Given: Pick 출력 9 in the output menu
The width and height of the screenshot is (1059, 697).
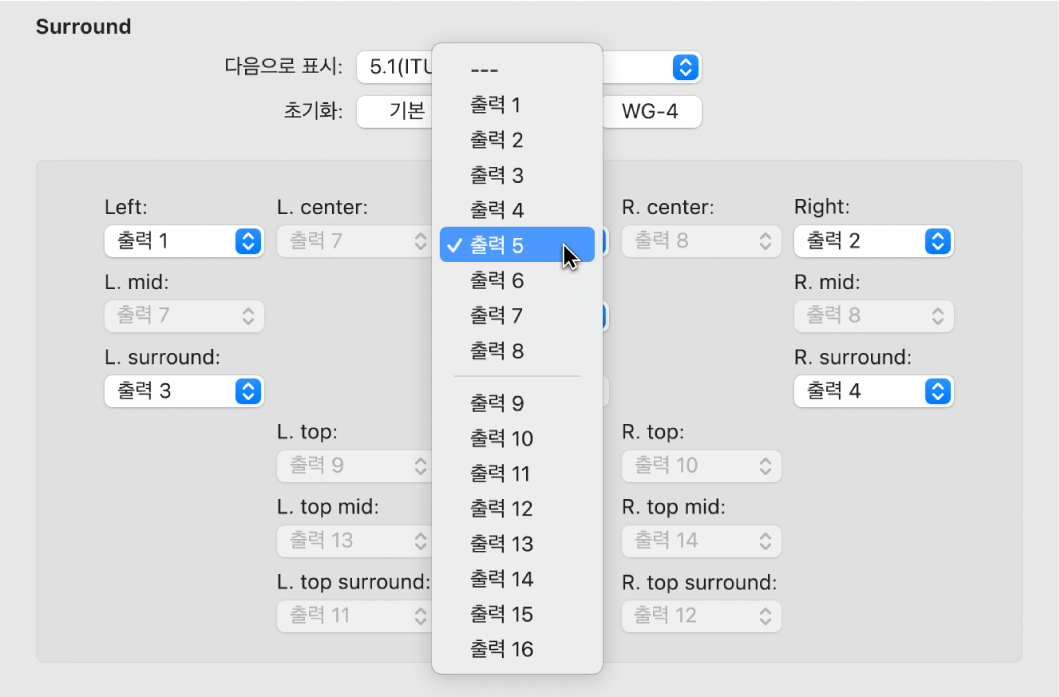Looking at the screenshot, I should pos(496,404).
